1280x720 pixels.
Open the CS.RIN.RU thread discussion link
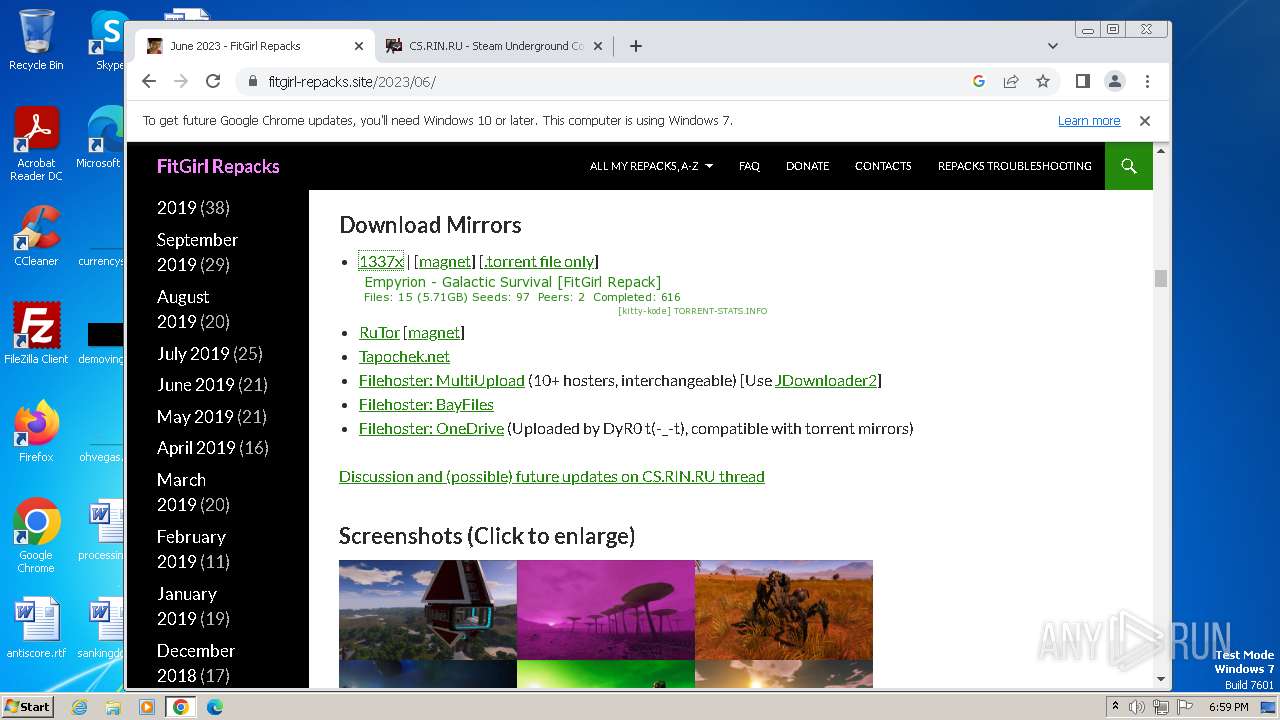[552, 476]
